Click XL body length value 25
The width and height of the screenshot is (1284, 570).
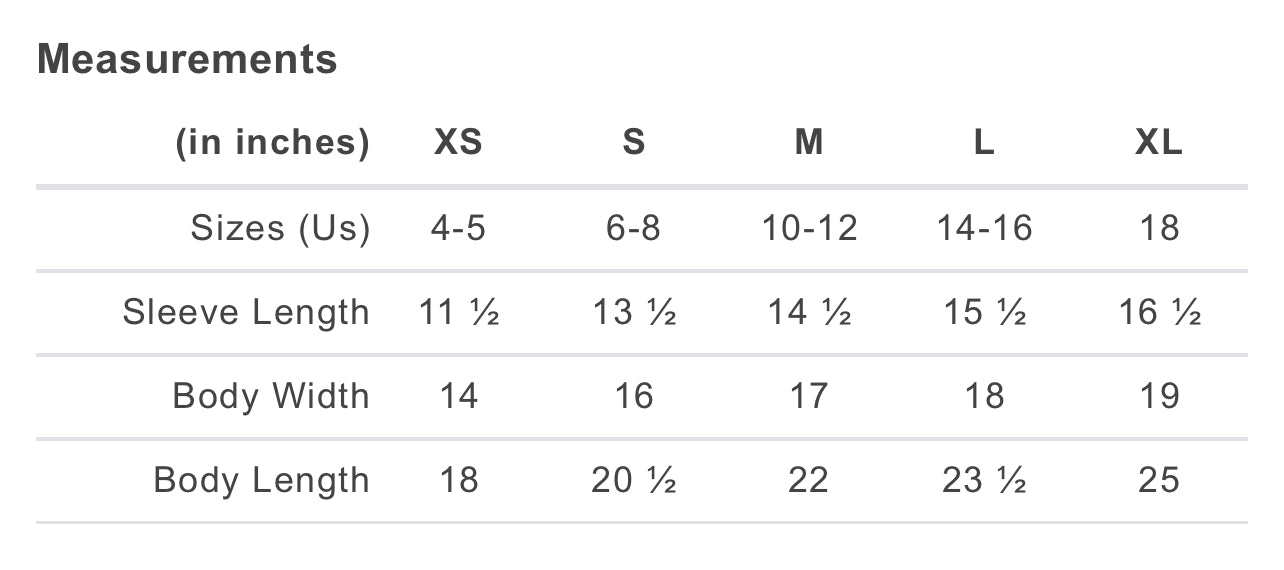(x=1159, y=481)
